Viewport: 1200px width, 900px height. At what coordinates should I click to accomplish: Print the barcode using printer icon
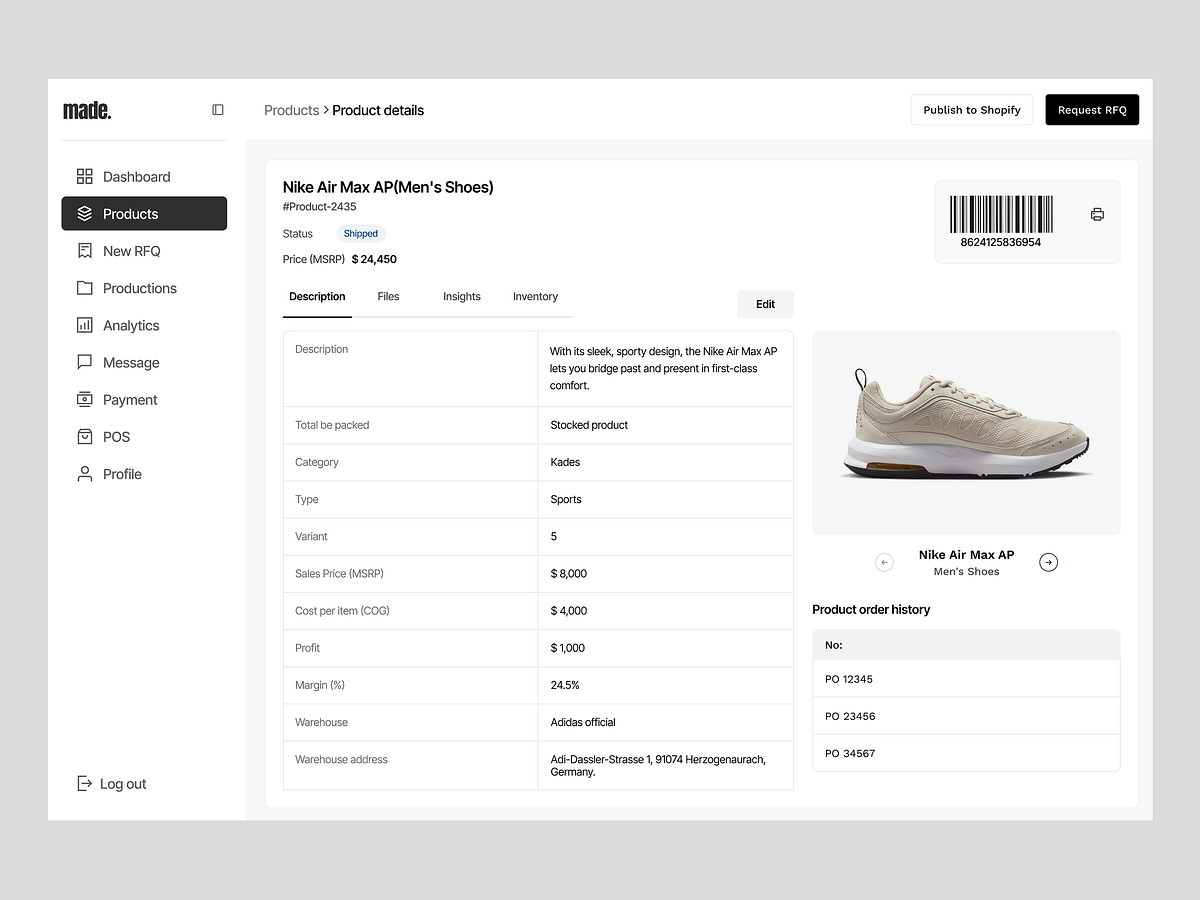tap(1097, 214)
